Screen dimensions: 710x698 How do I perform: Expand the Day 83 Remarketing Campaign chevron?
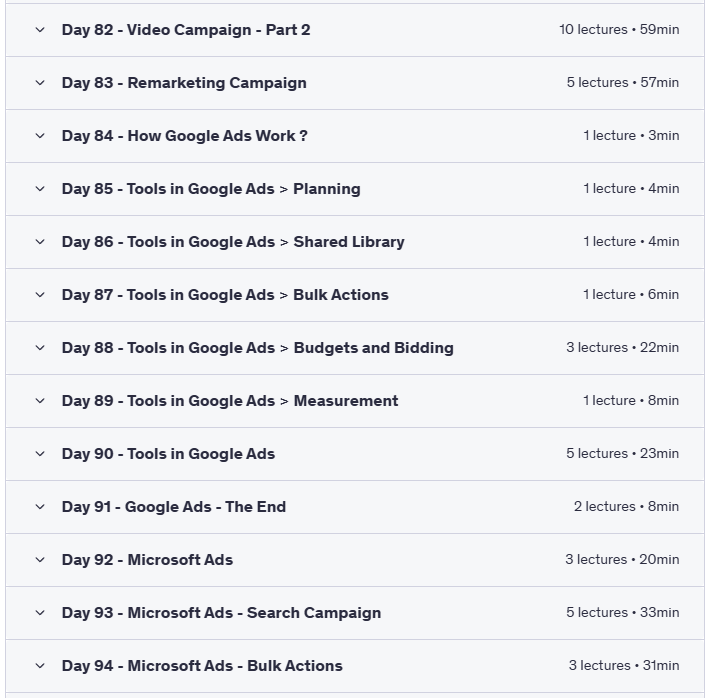coord(40,83)
